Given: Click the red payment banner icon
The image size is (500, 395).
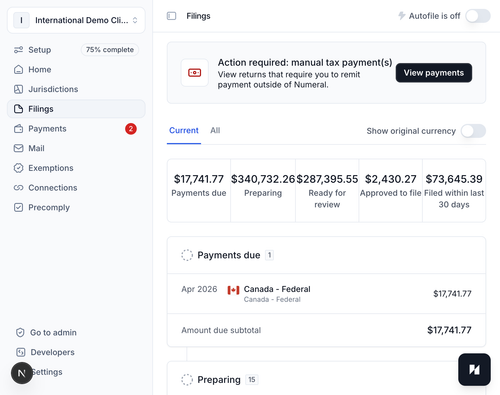Looking at the screenshot, I should pos(195,73).
